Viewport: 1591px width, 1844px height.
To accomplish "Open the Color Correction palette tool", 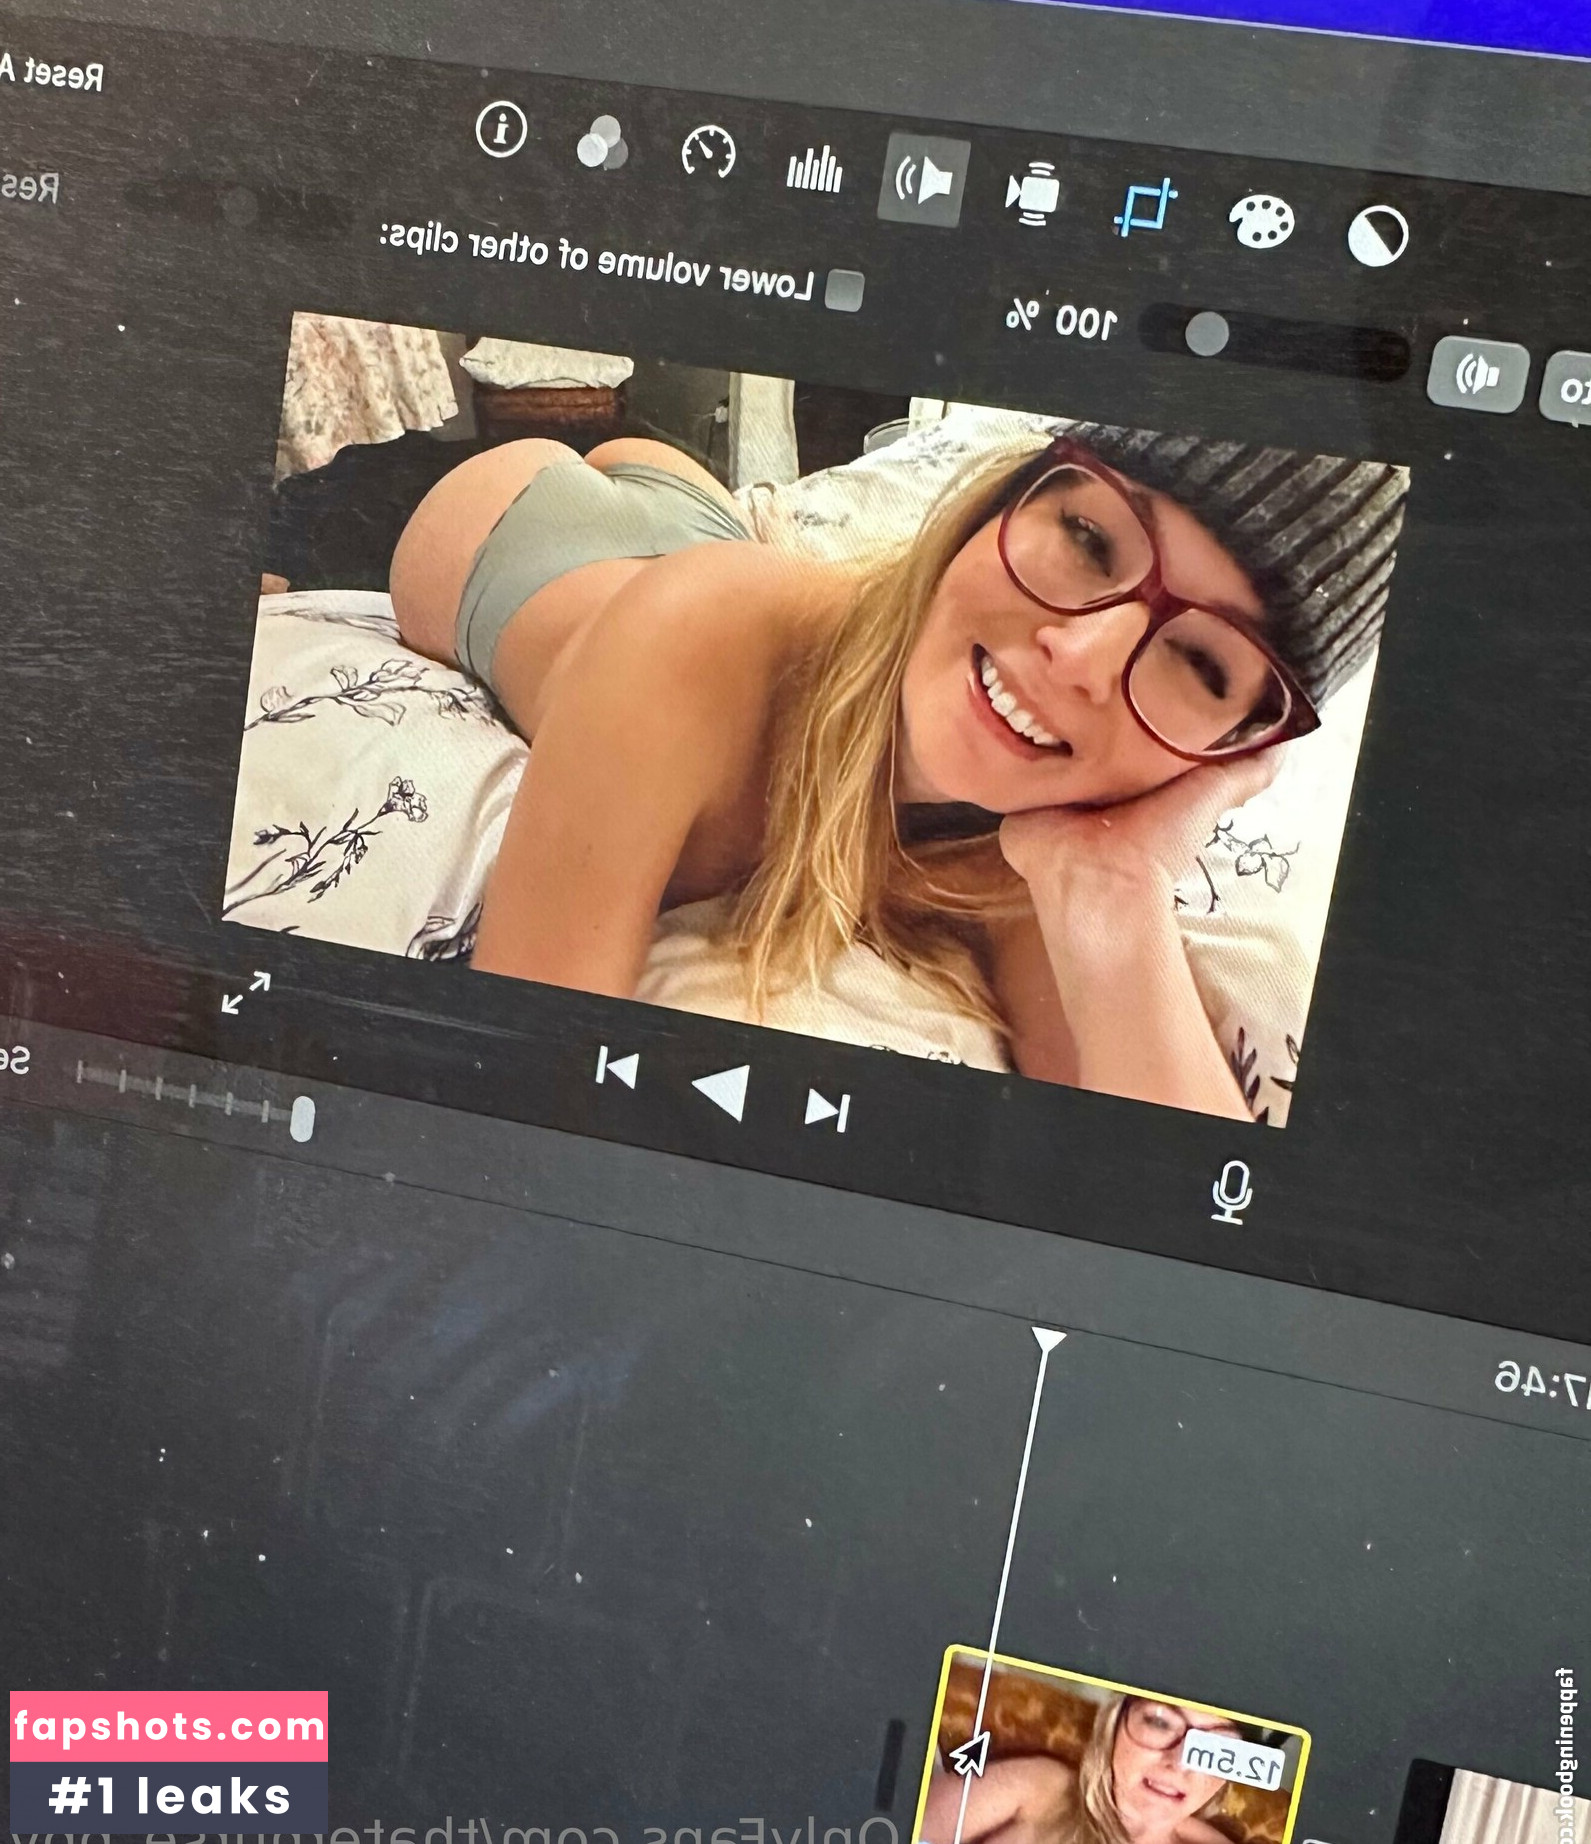I will (x=1260, y=221).
